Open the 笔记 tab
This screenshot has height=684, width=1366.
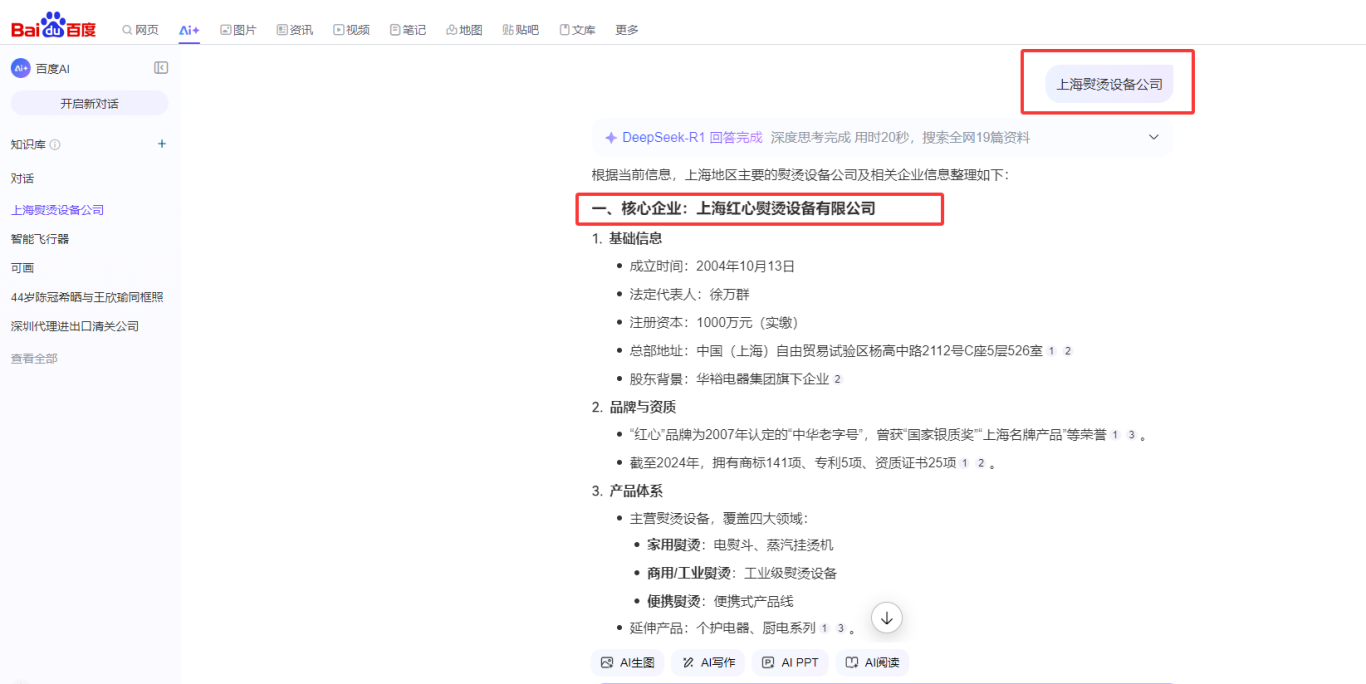408,30
